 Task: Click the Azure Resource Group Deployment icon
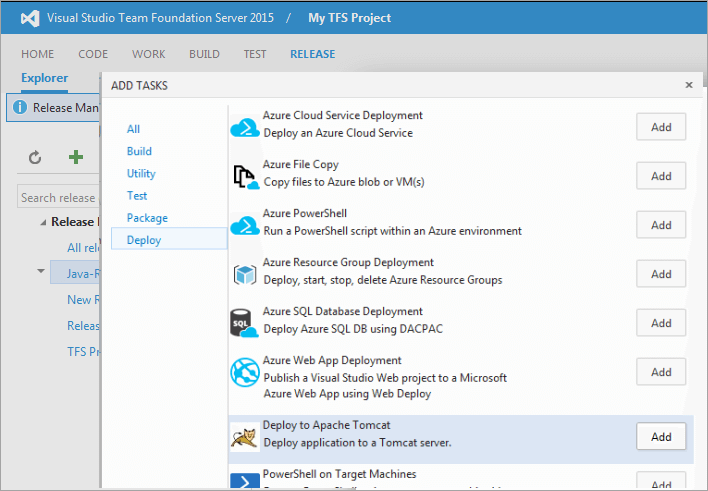pos(245,273)
